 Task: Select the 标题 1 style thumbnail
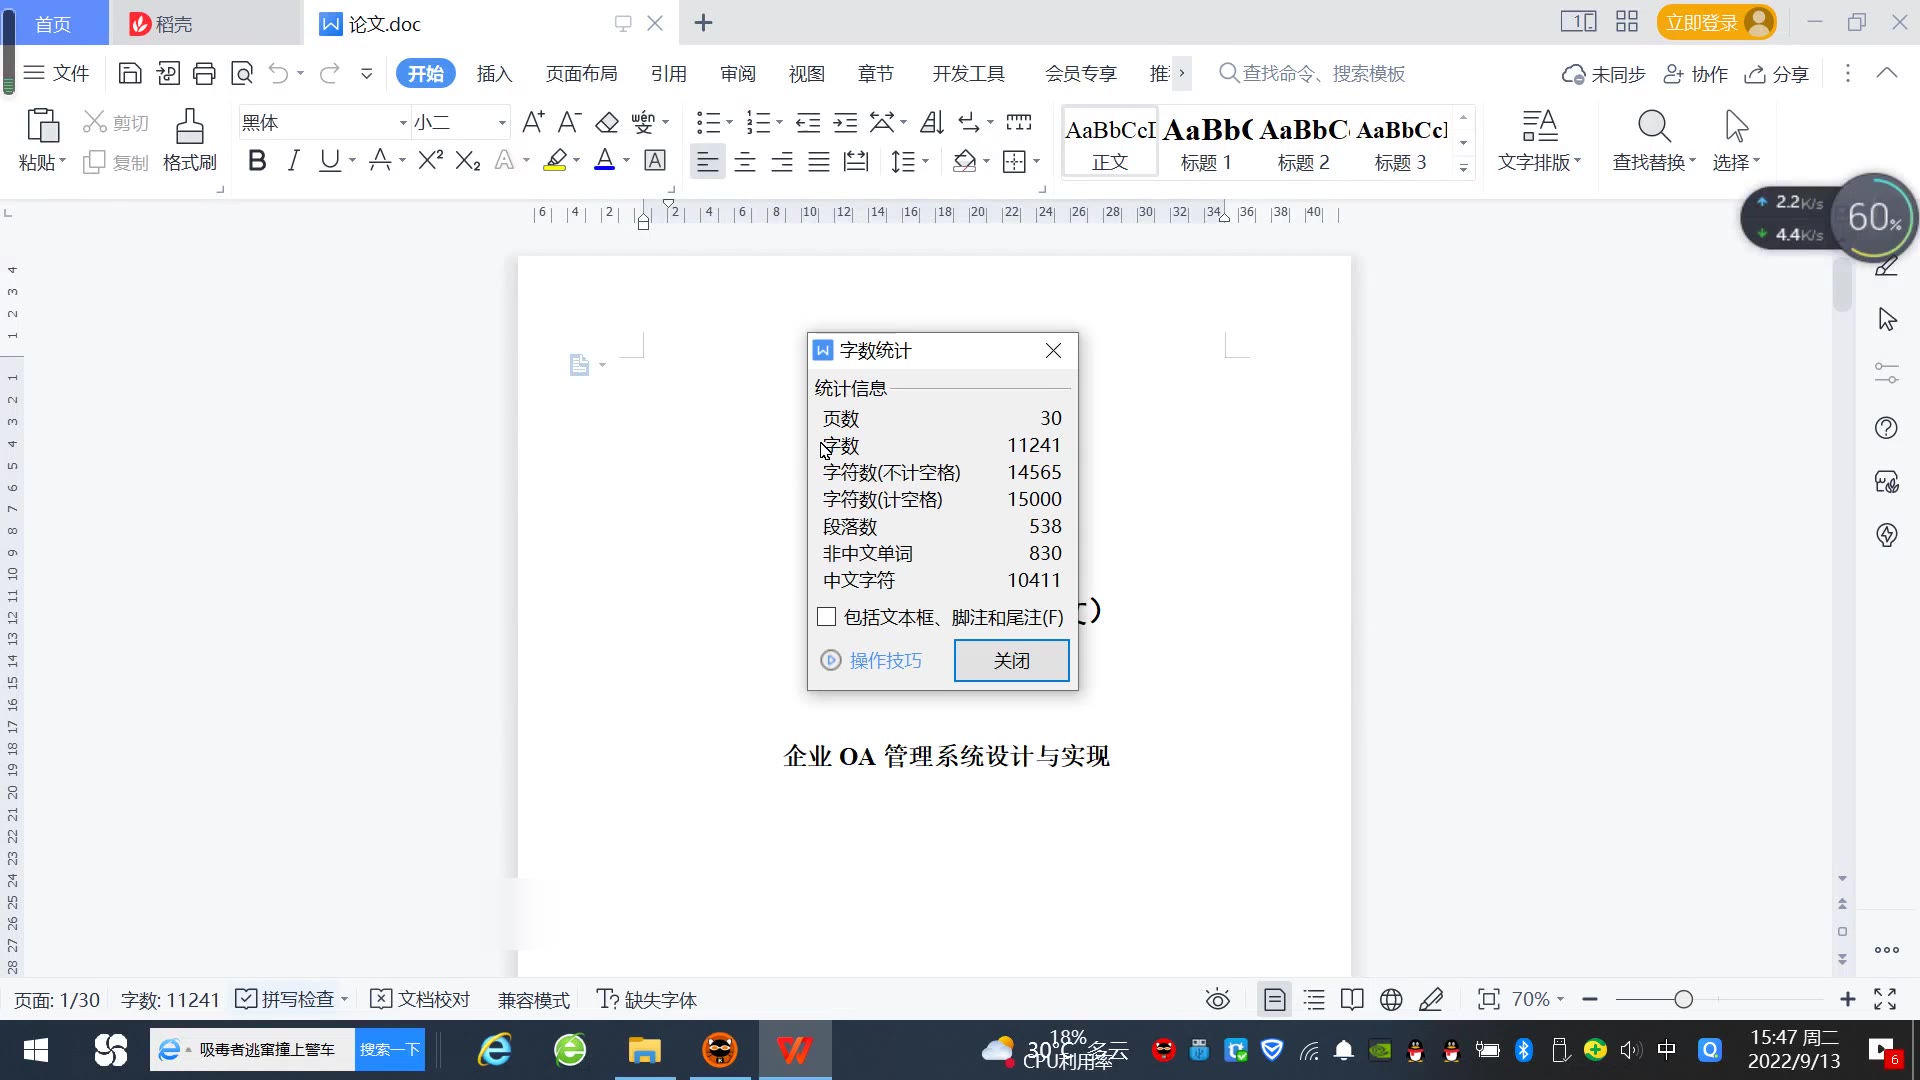pyautogui.click(x=1206, y=142)
